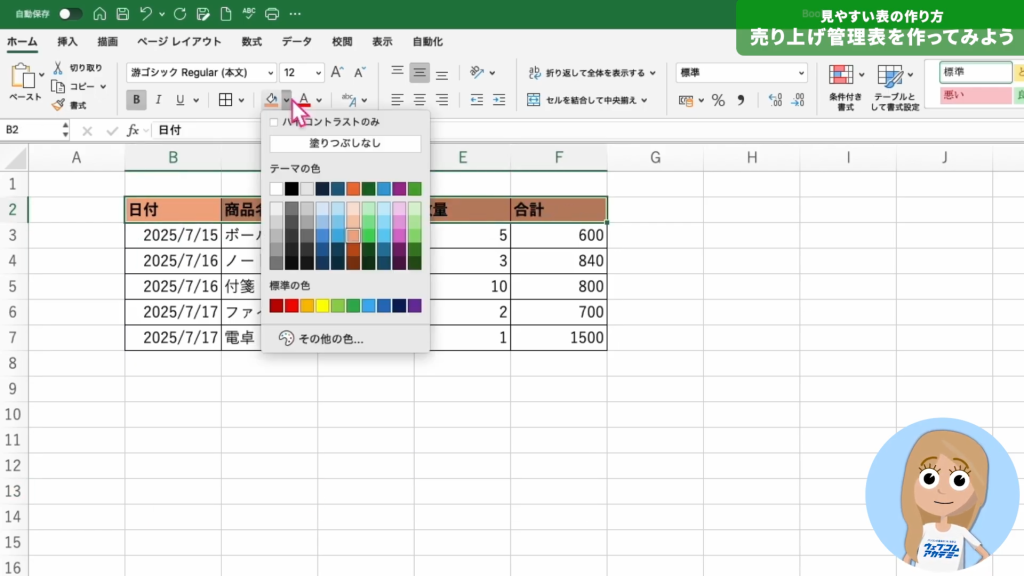
Task: Open the font size dropdown showing 12
Action: pos(316,73)
